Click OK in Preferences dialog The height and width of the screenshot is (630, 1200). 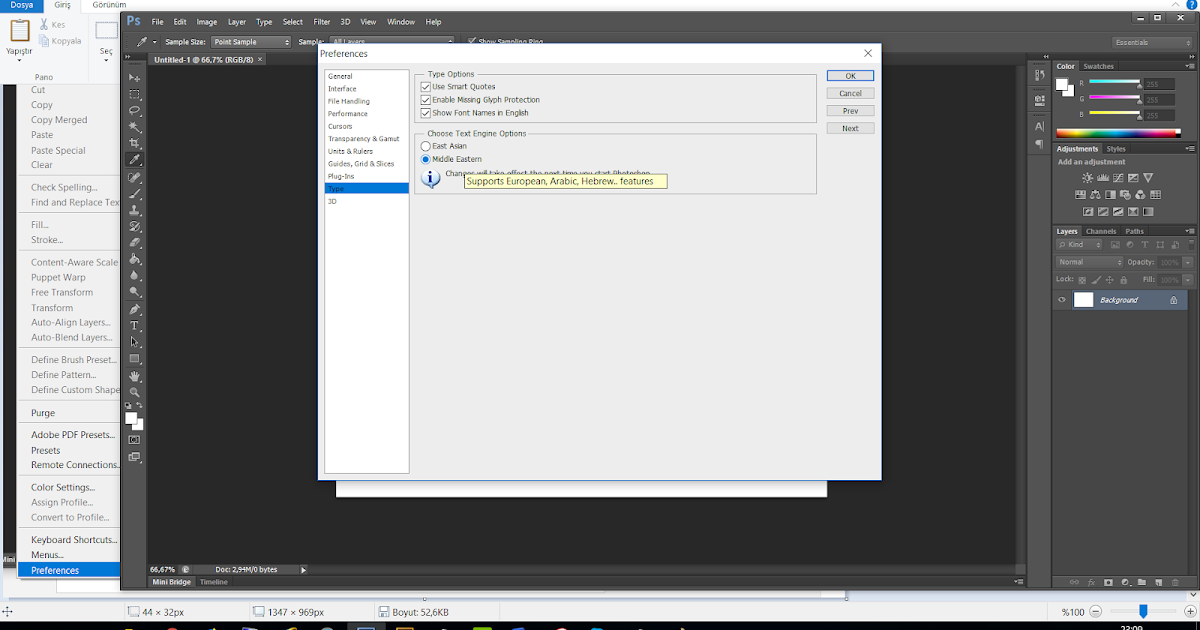pyautogui.click(x=850, y=76)
